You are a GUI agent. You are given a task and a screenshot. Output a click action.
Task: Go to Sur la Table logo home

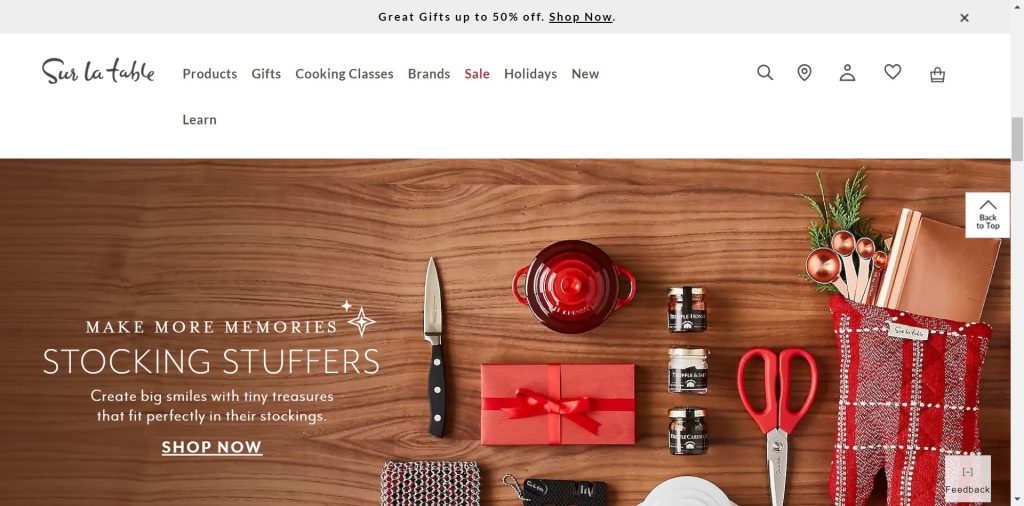coord(99,71)
